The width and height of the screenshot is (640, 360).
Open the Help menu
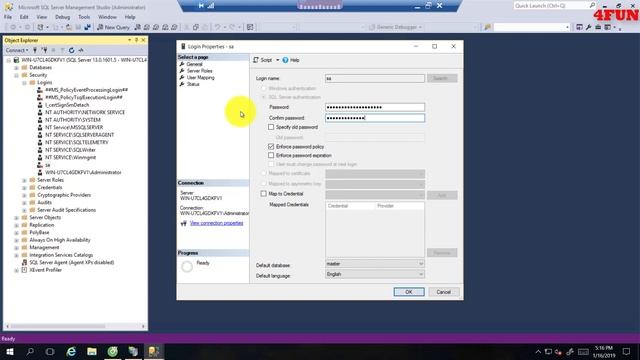[x=130, y=17]
